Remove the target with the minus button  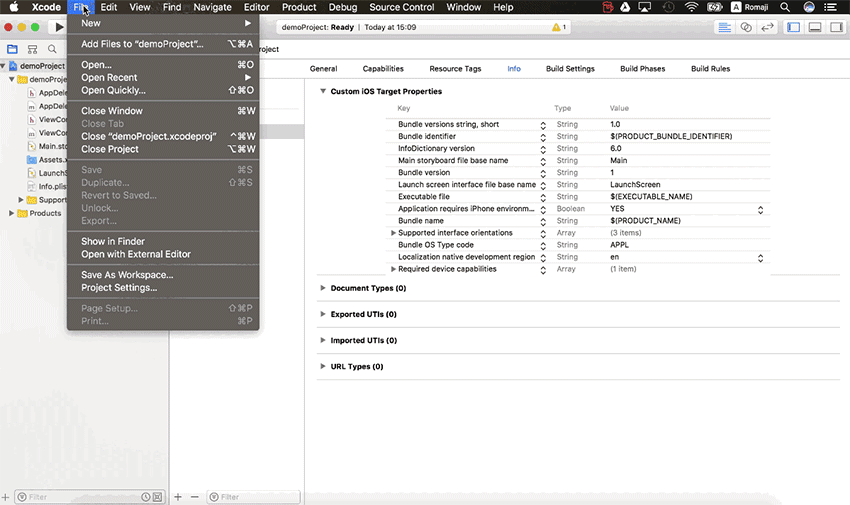(195, 496)
